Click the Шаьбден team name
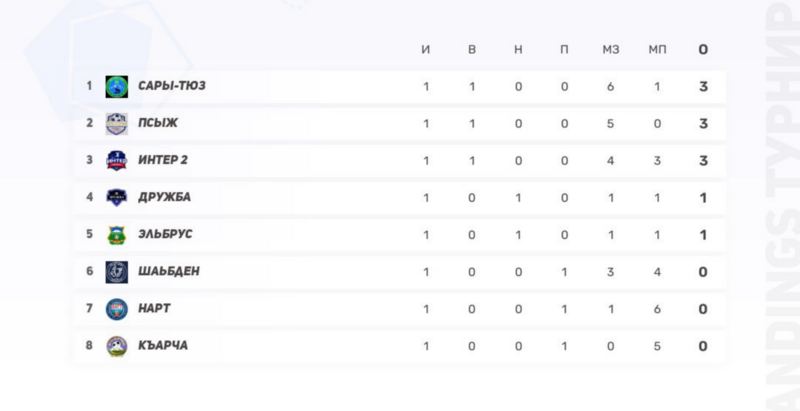This screenshot has width=800, height=411. pyautogui.click(x=167, y=272)
